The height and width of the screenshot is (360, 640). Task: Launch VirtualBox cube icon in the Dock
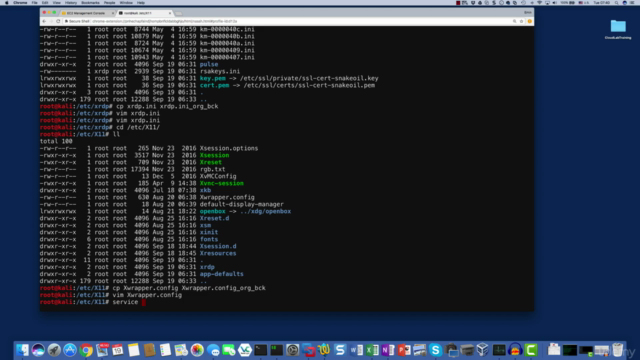[x=483, y=350]
